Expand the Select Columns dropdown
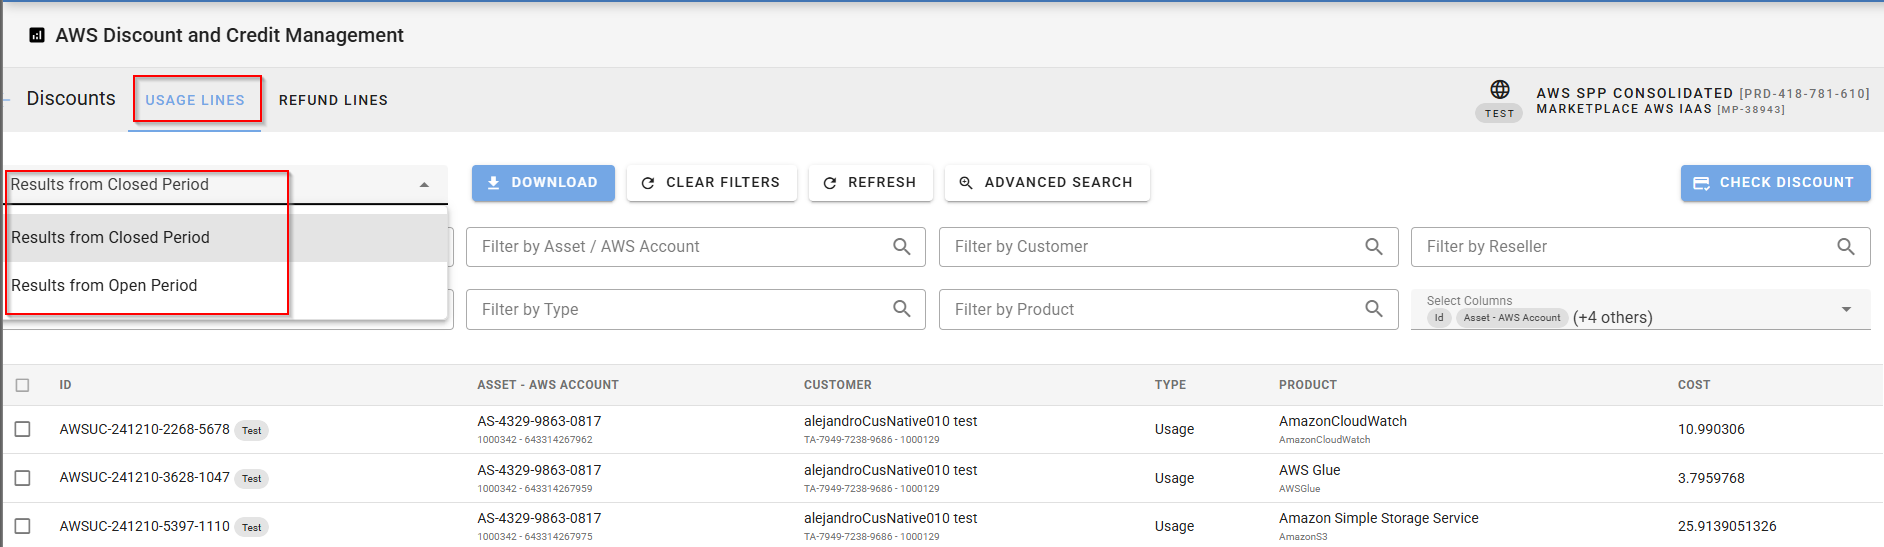The height and width of the screenshot is (547, 1884). coord(1846,310)
